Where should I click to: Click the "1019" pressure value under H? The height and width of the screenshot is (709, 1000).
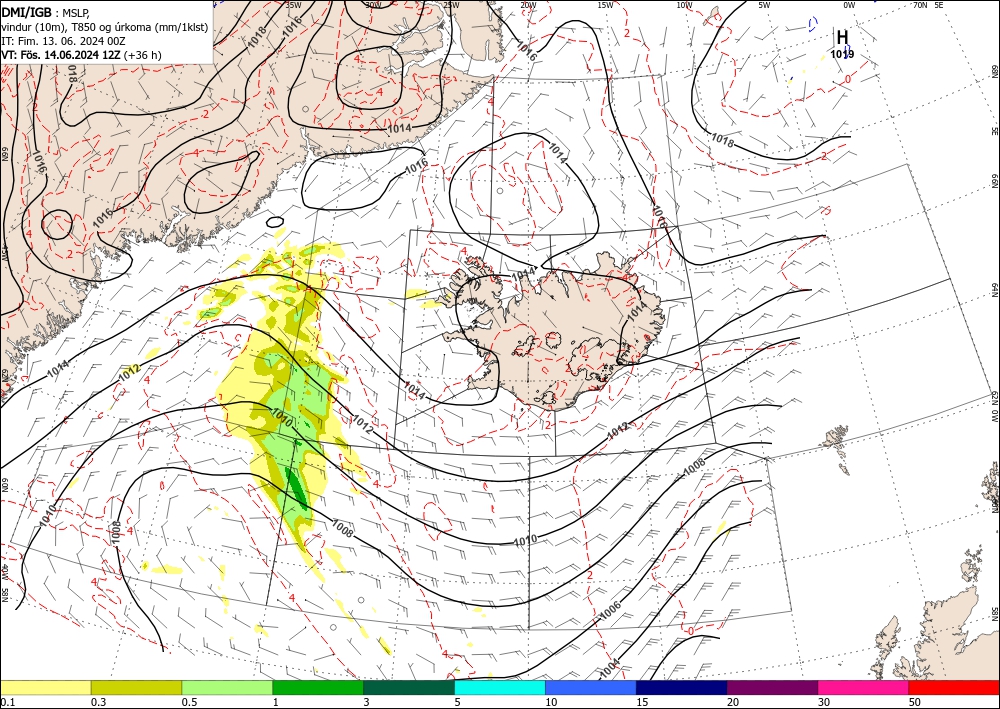click(x=842, y=54)
